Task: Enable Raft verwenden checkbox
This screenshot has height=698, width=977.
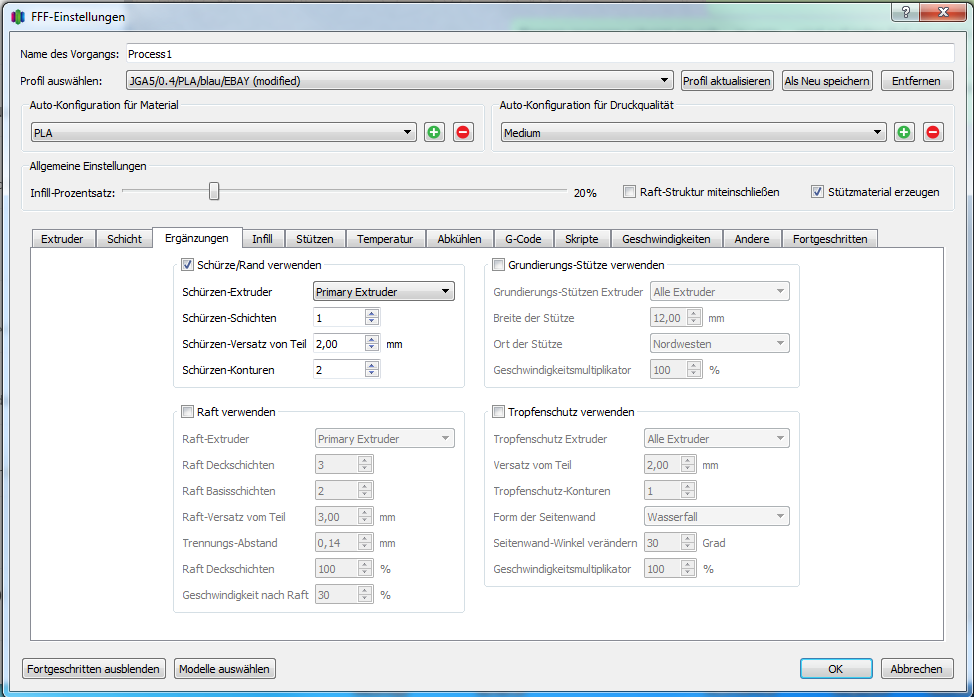Action: pos(187,411)
